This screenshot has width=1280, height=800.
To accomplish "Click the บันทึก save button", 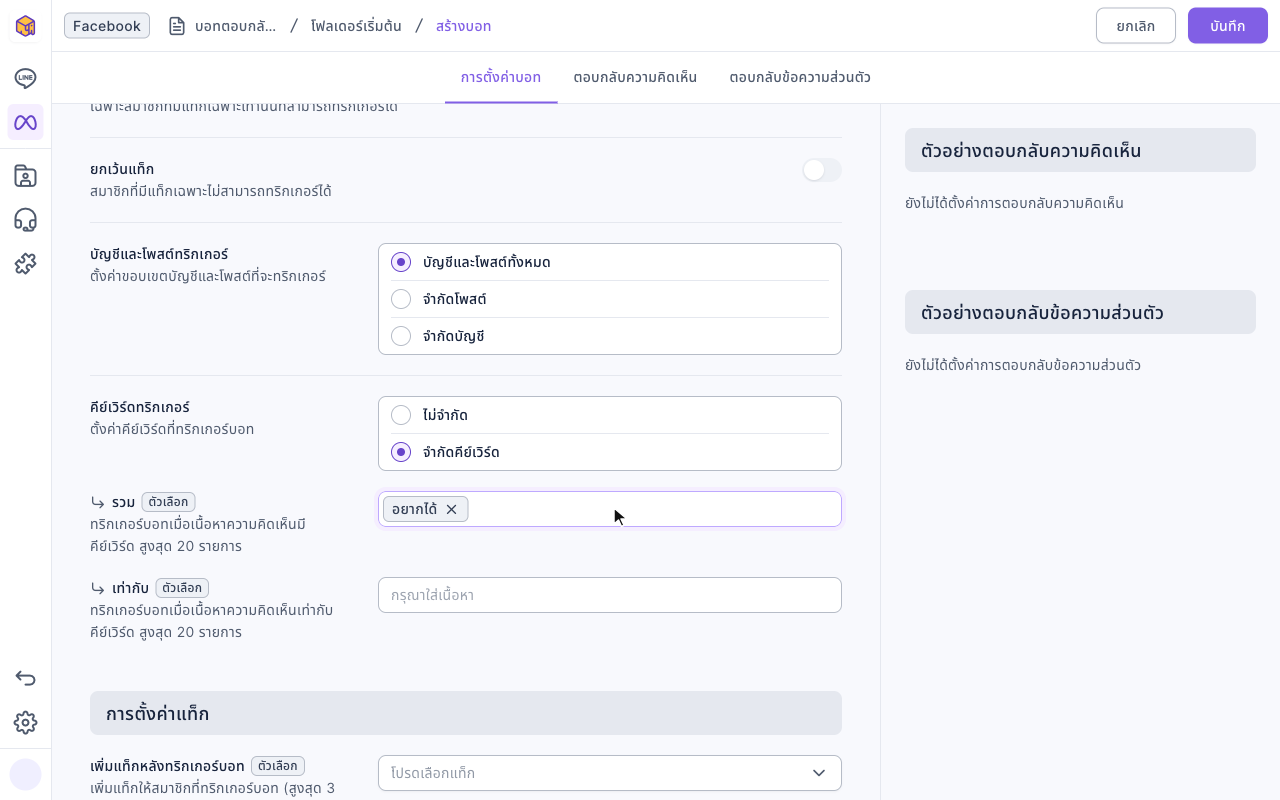I will [1228, 26].
